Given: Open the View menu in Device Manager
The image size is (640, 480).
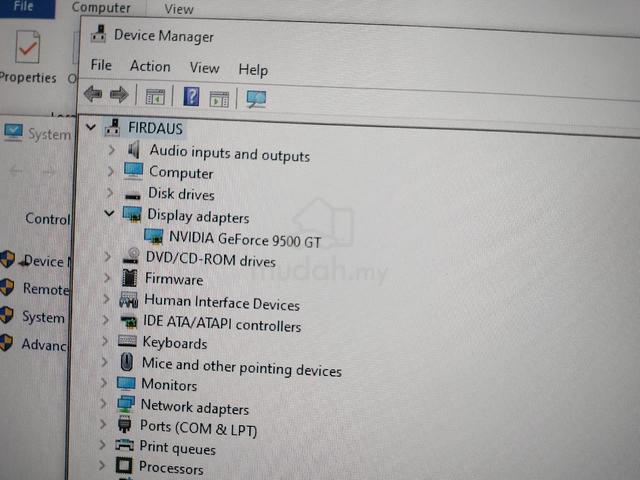Looking at the screenshot, I should pos(204,68).
